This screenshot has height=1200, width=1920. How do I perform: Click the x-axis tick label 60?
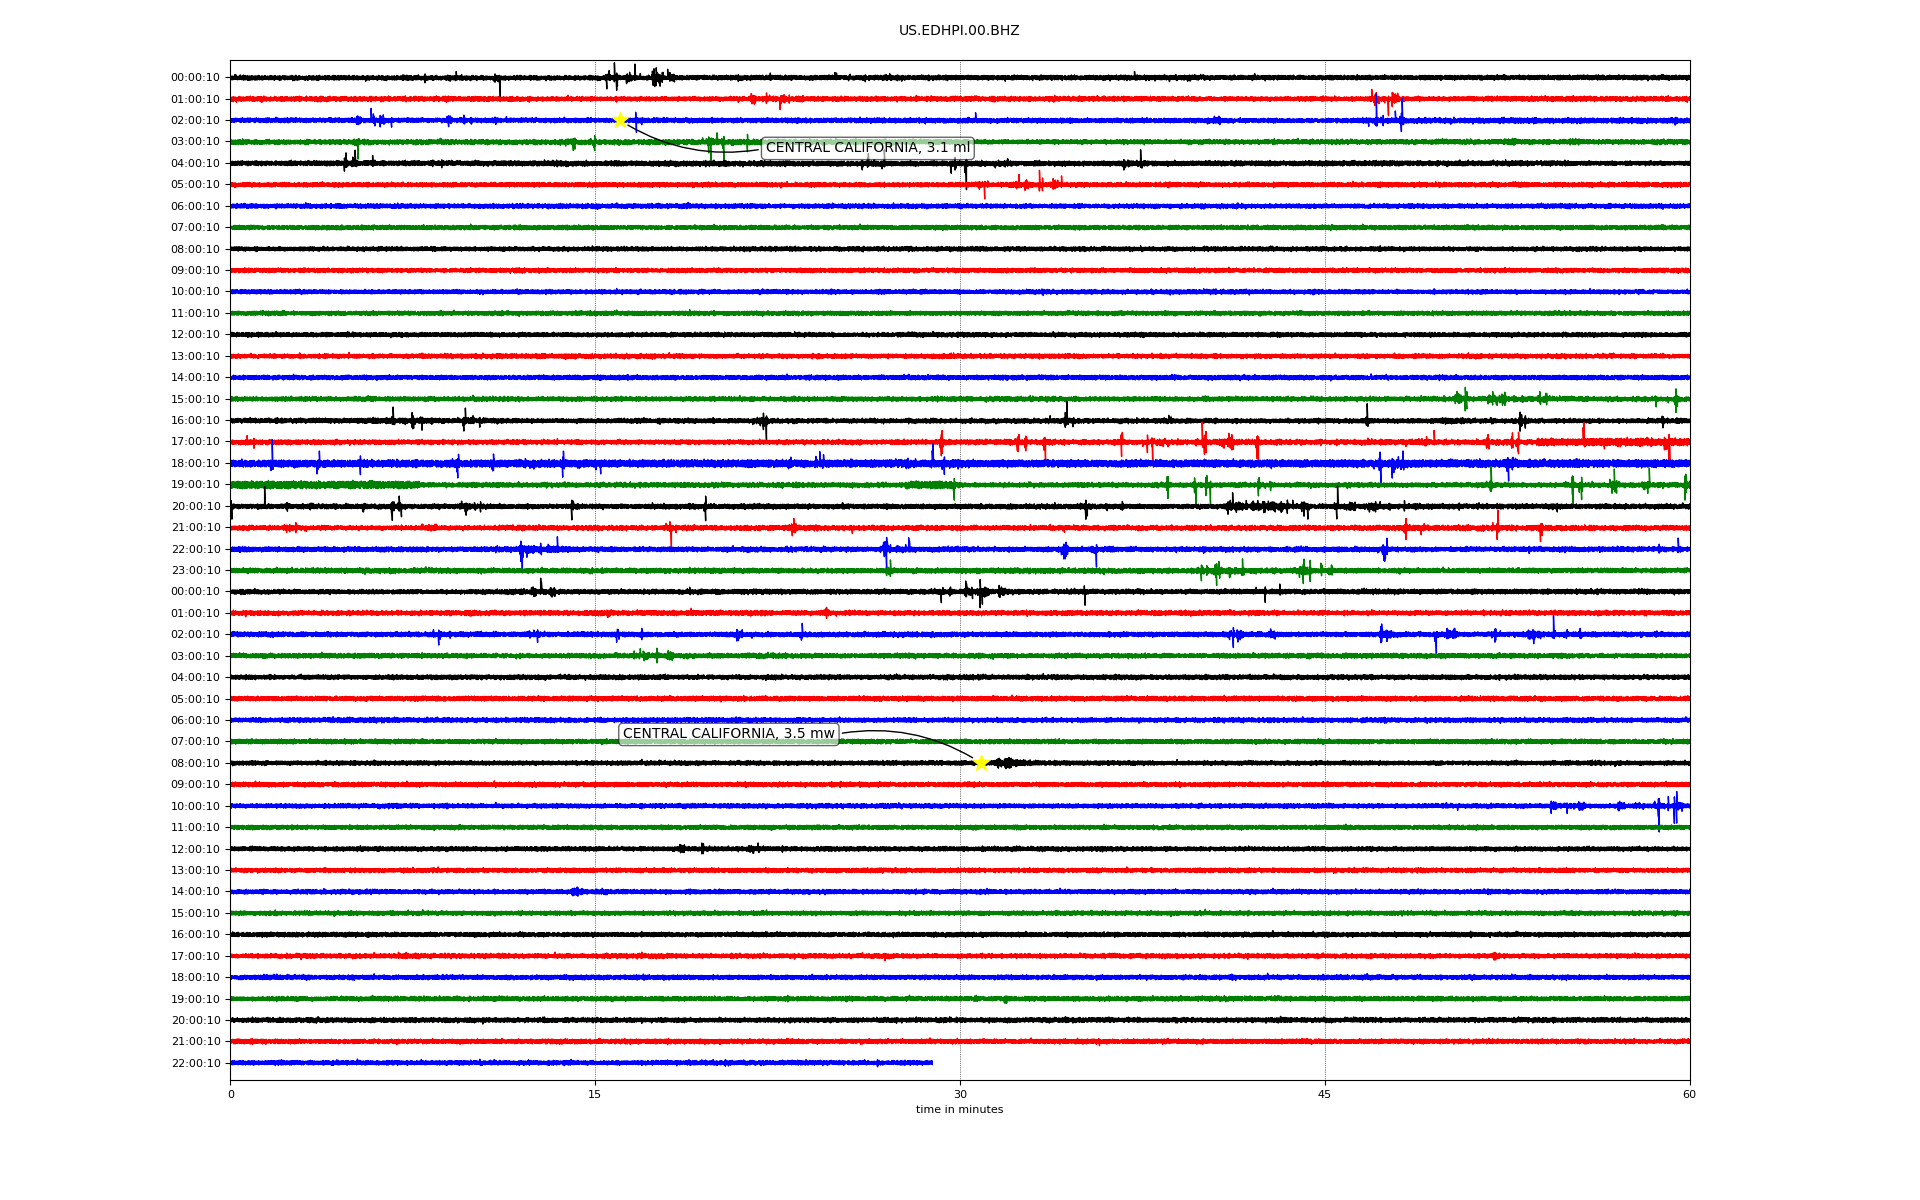[1689, 1094]
